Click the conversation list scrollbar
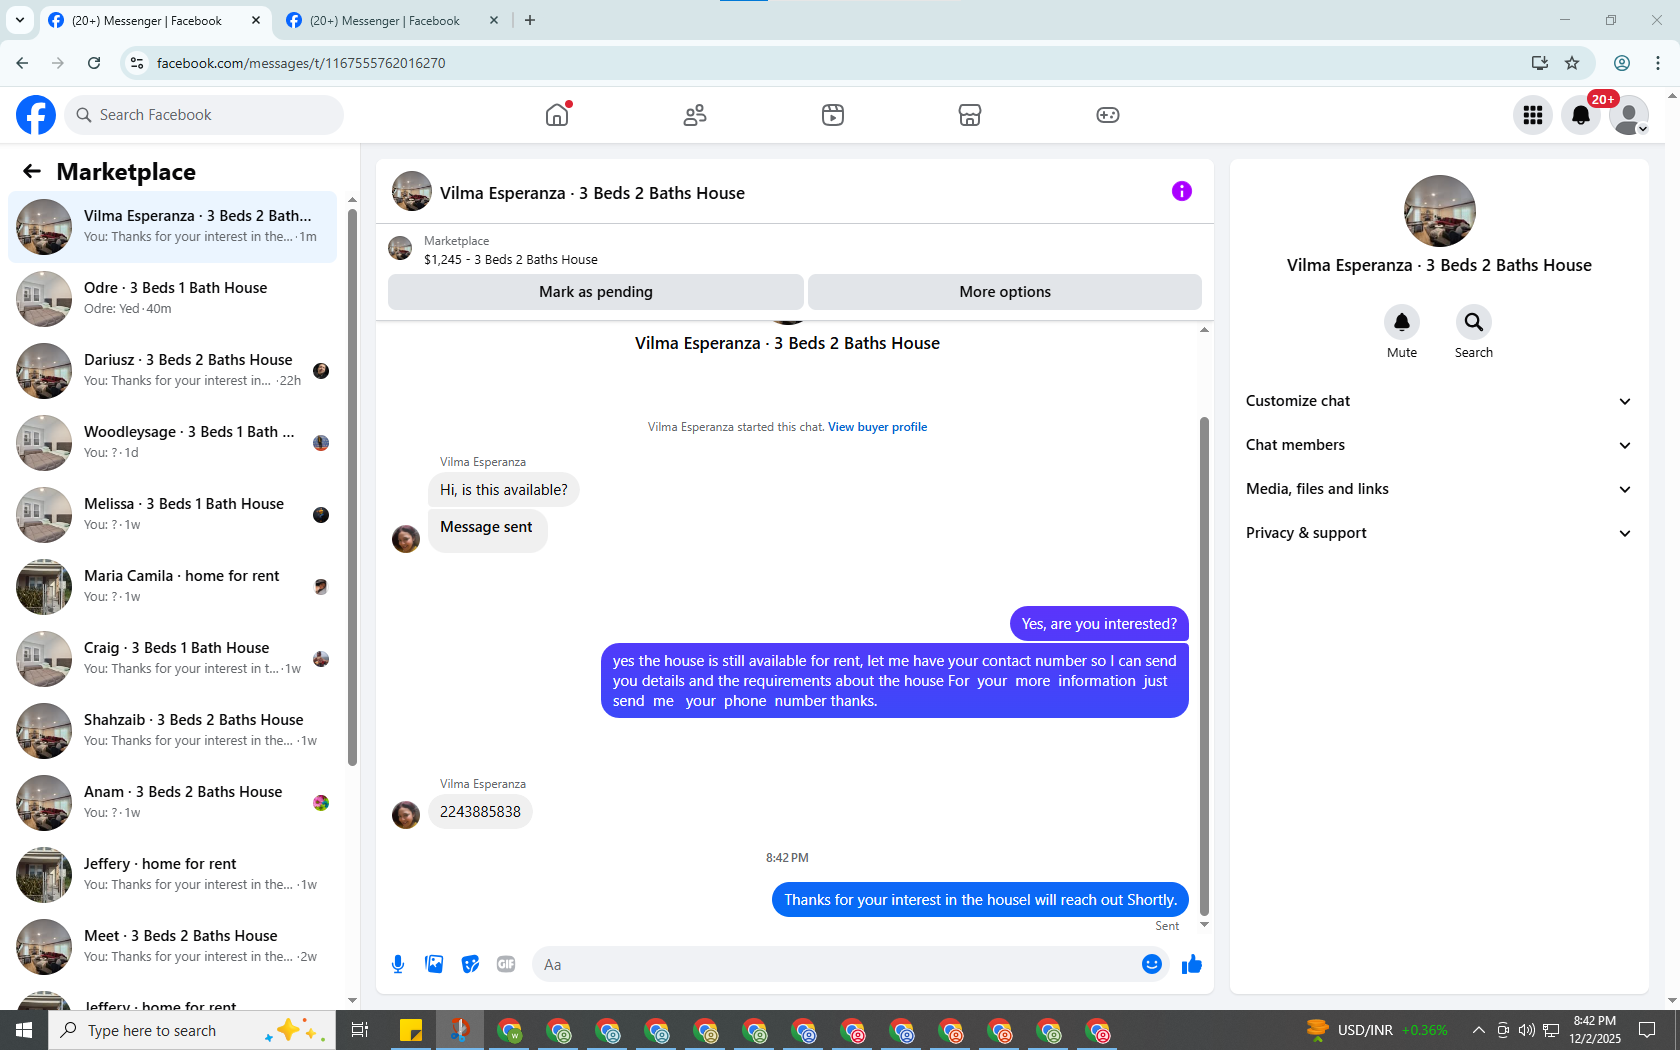This screenshot has height=1050, width=1680. pos(352,487)
